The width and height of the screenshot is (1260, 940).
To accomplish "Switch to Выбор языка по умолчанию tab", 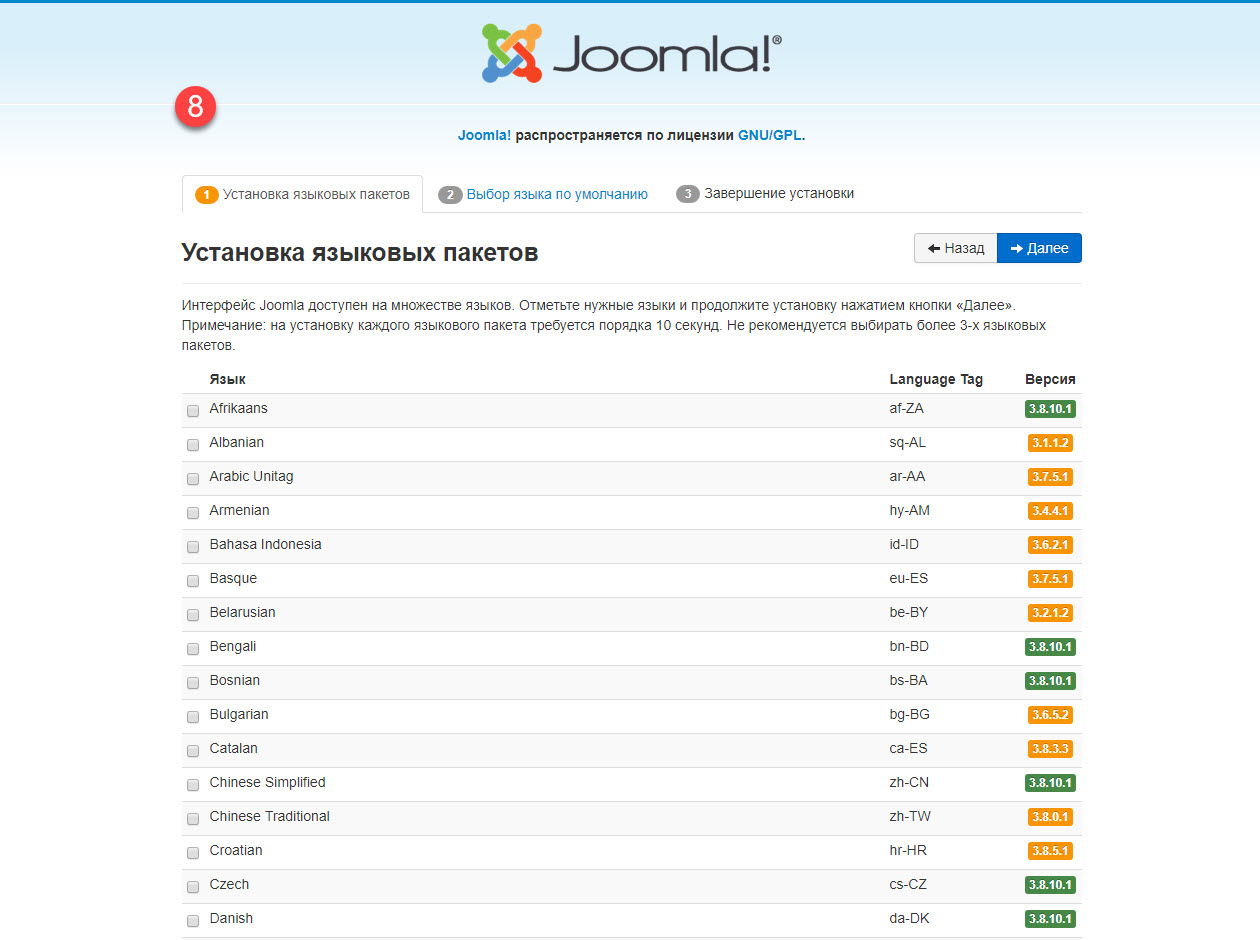I will tap(543, 194).
